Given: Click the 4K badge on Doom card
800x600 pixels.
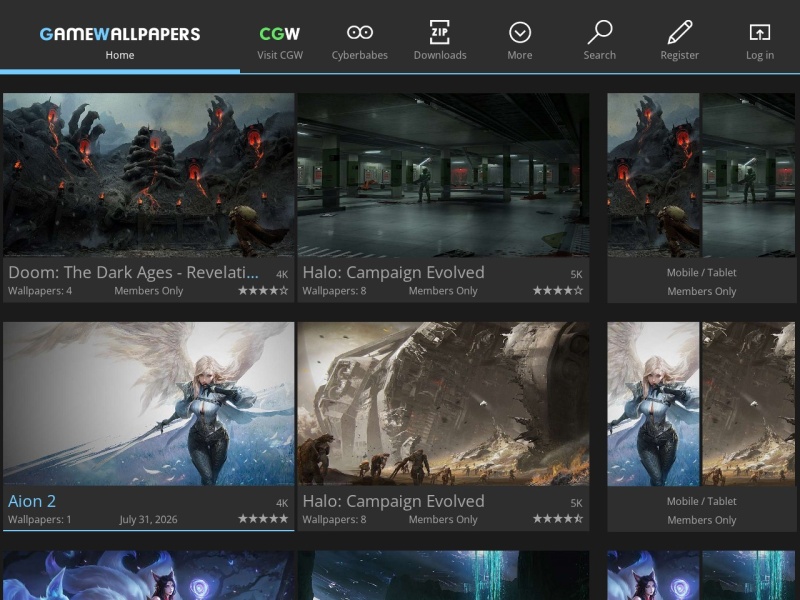Looking at the screenshot, I should click(282, 274).
